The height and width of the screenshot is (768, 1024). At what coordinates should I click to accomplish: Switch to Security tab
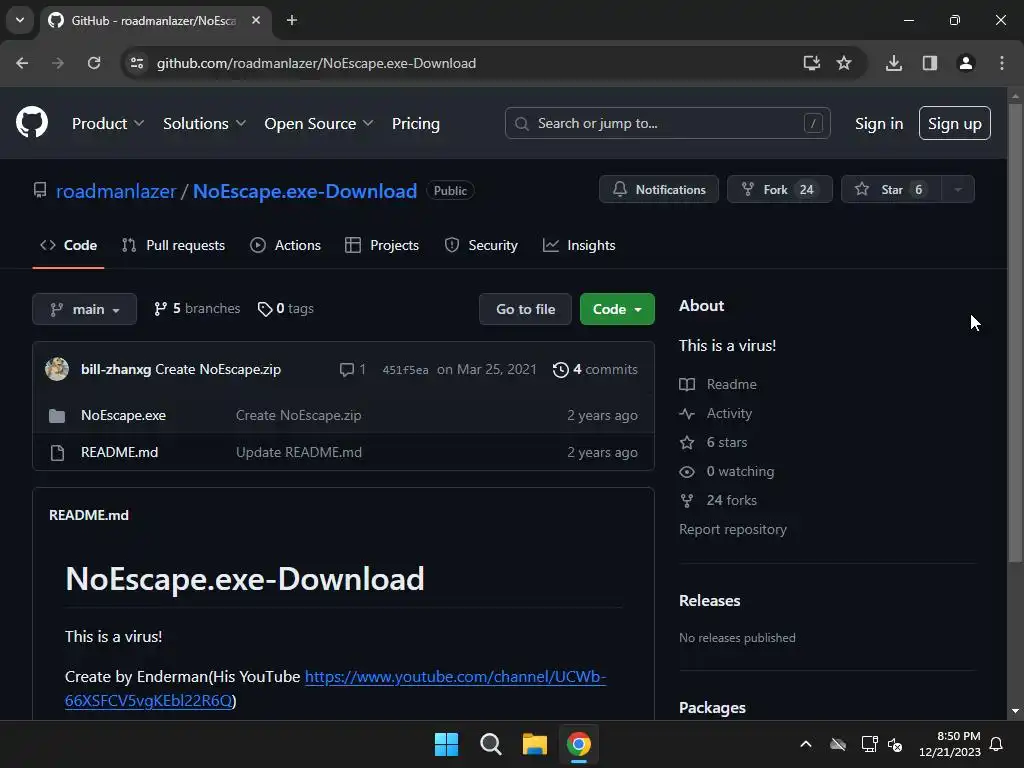[x=481, y=246]
